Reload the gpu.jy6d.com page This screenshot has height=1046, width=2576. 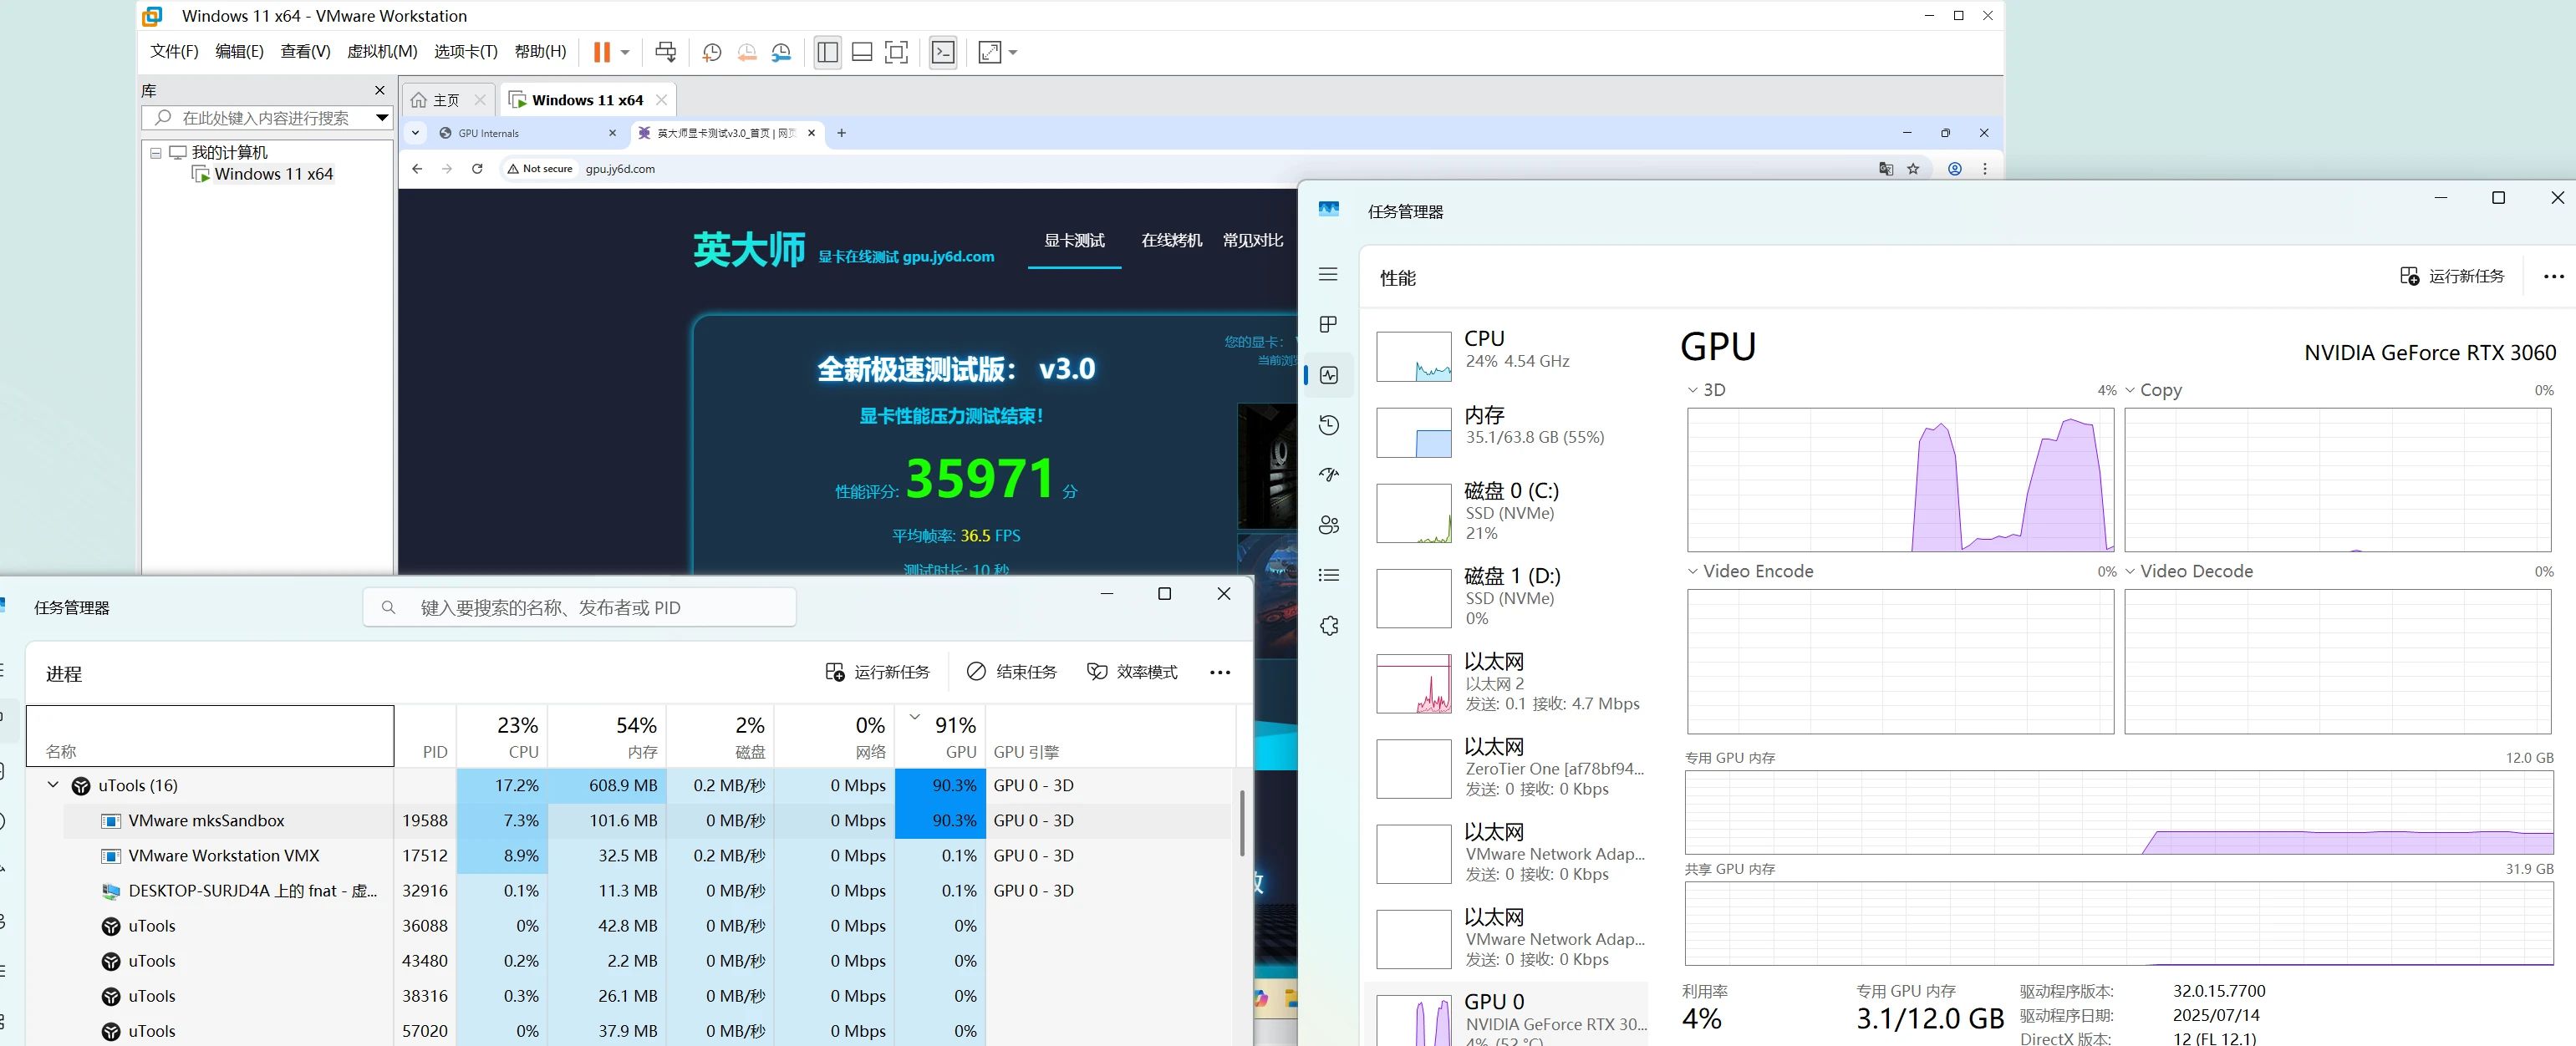[477, 169]
